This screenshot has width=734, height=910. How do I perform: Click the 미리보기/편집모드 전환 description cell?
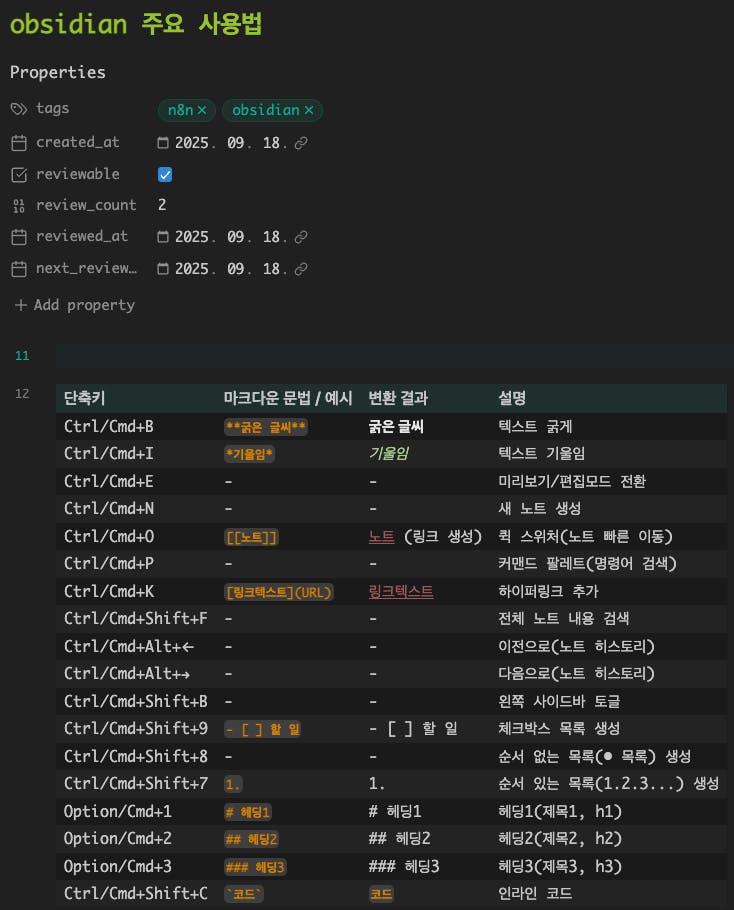(572, 482)
